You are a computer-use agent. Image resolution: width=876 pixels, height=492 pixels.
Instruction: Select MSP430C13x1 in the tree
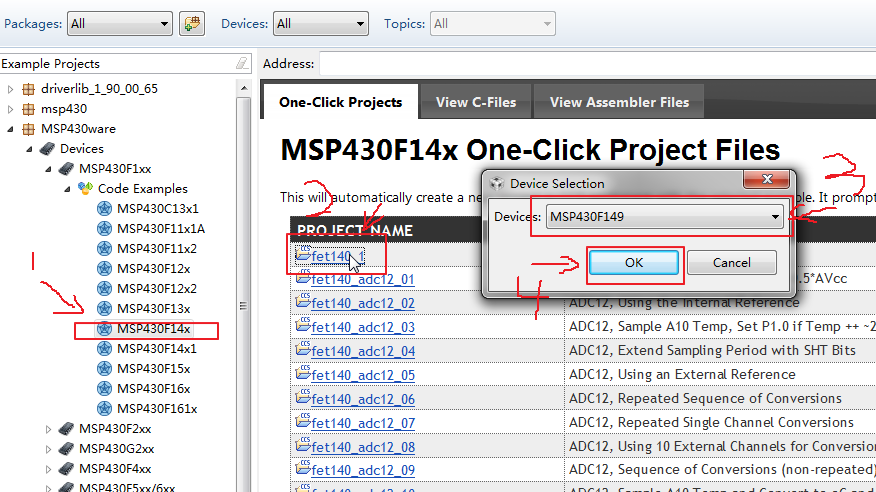(158, 209)
